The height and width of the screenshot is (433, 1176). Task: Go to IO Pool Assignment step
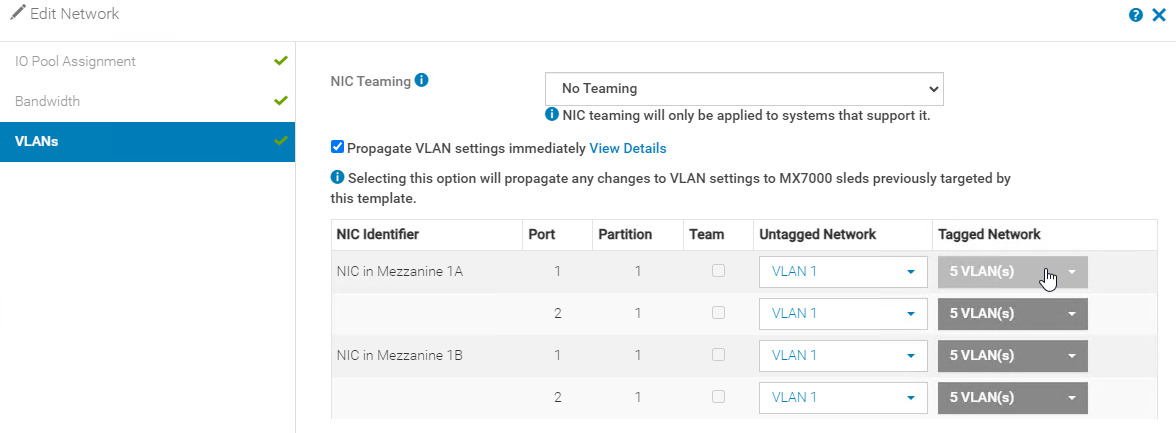75,61
